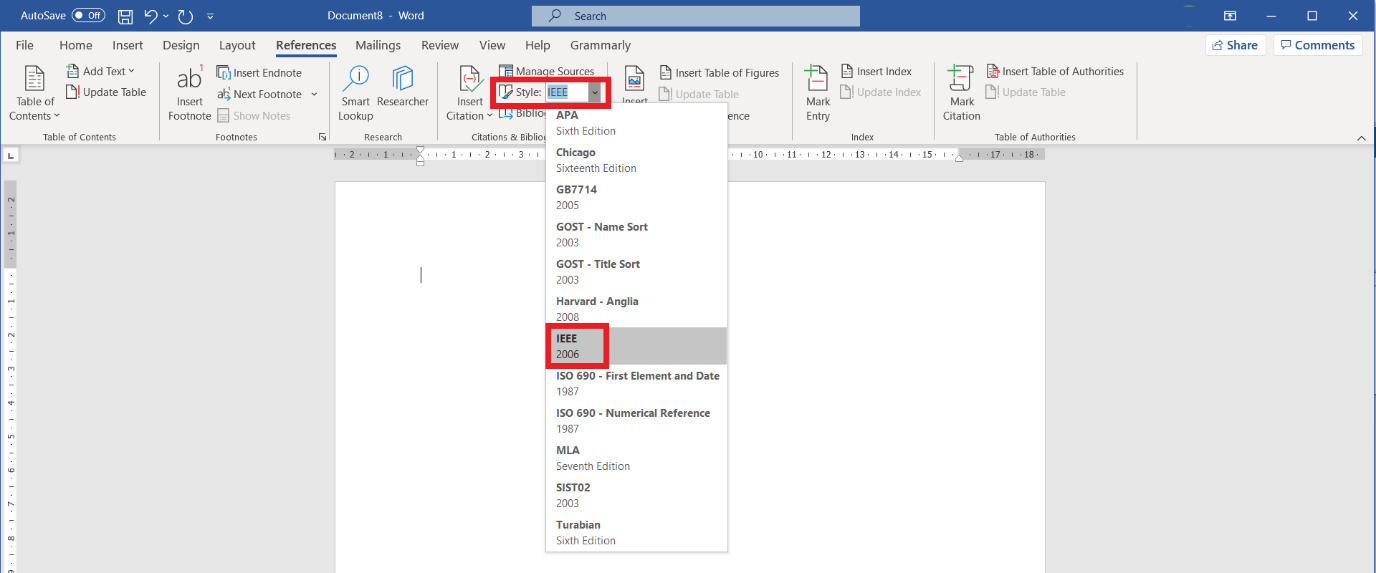Switch to the Mailings tab
1376x573 pixels.
coord(378,45)
